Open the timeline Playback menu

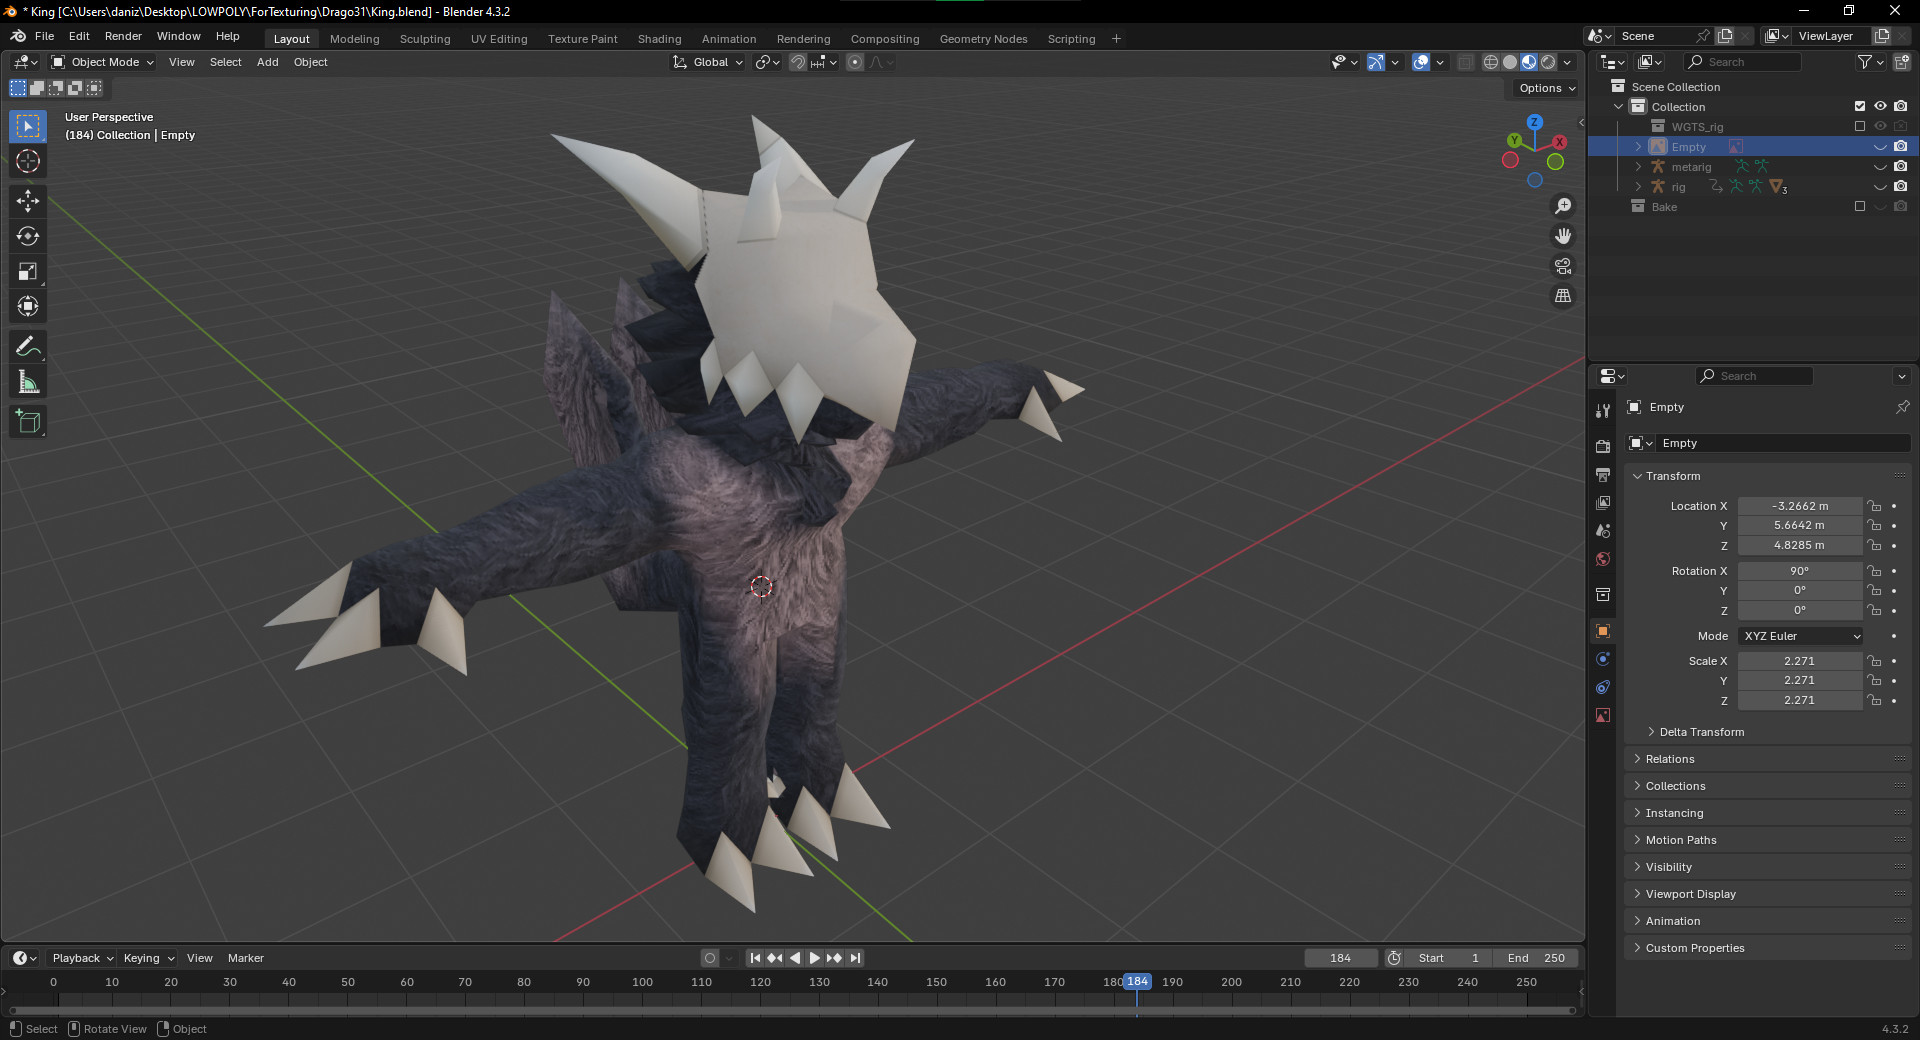82,958
